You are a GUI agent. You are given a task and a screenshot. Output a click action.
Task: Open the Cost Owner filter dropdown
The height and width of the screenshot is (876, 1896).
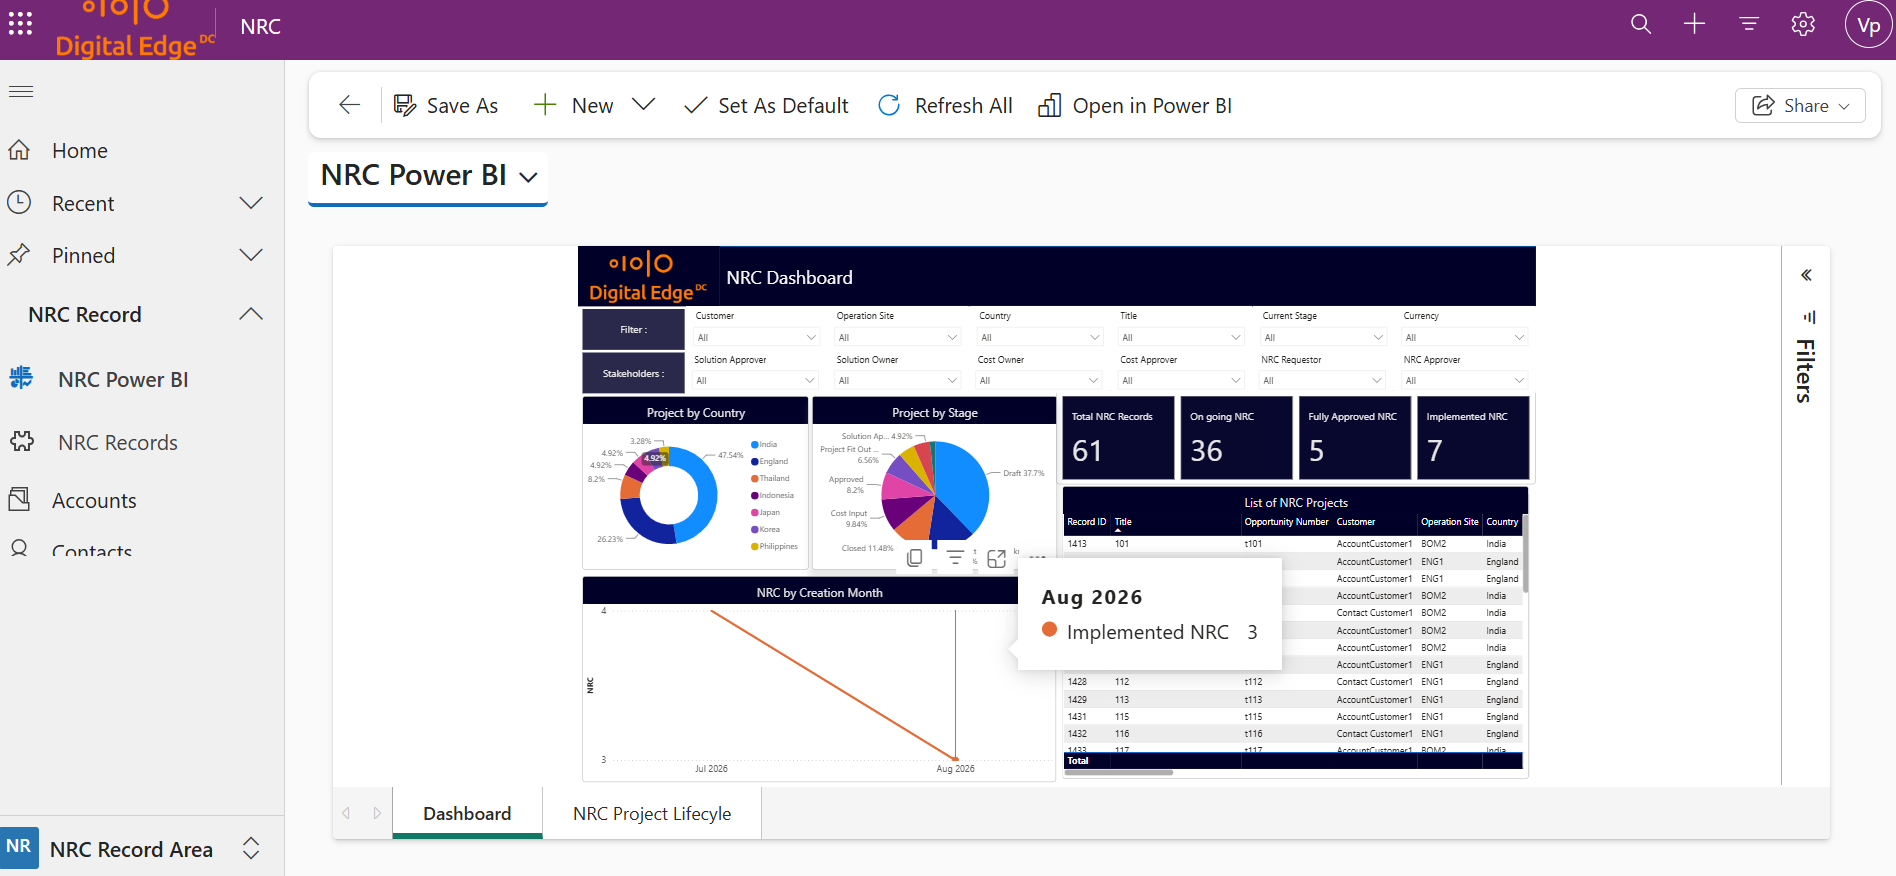coord(1039,380)
